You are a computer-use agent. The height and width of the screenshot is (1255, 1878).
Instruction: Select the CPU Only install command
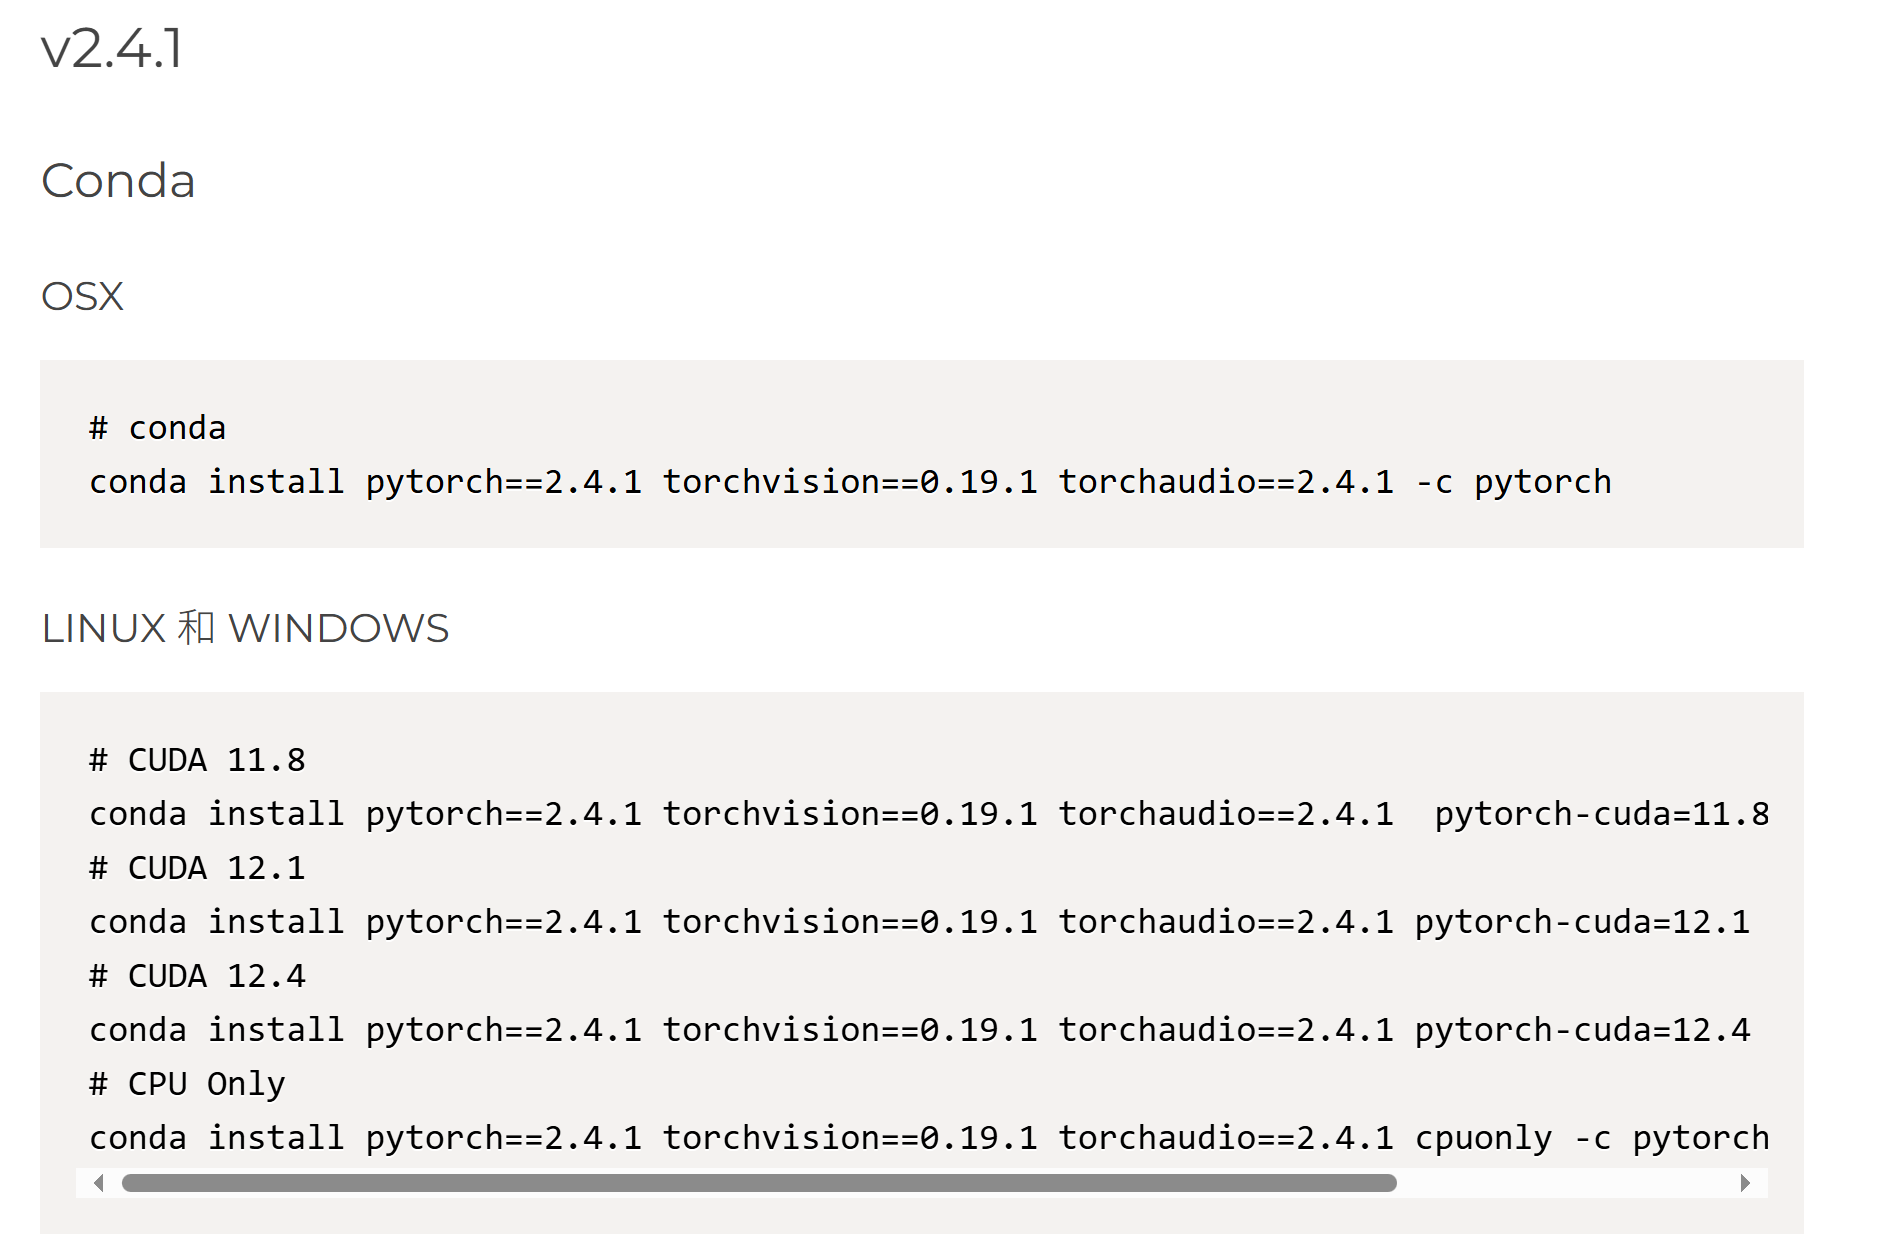pyautogui.click(x=928, y=1137)
